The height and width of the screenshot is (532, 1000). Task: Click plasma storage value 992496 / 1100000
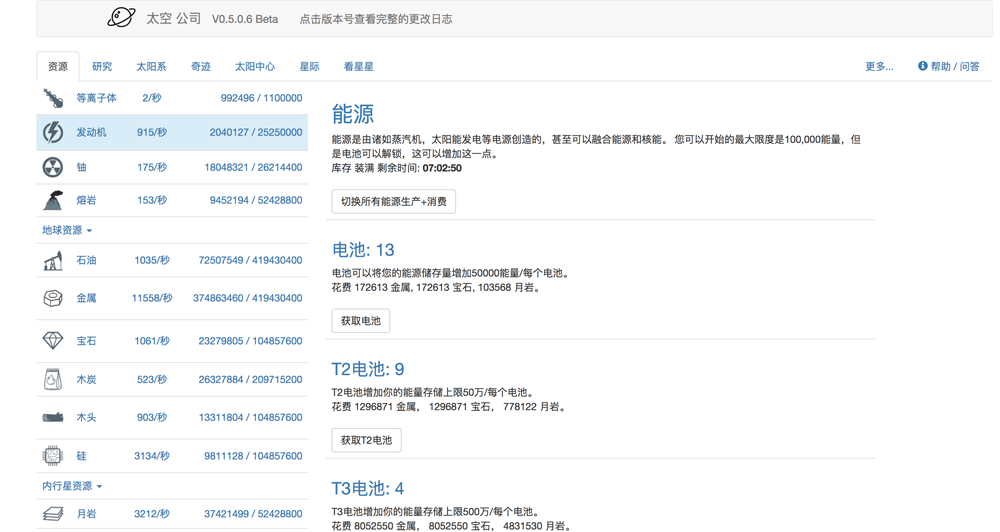261,98
